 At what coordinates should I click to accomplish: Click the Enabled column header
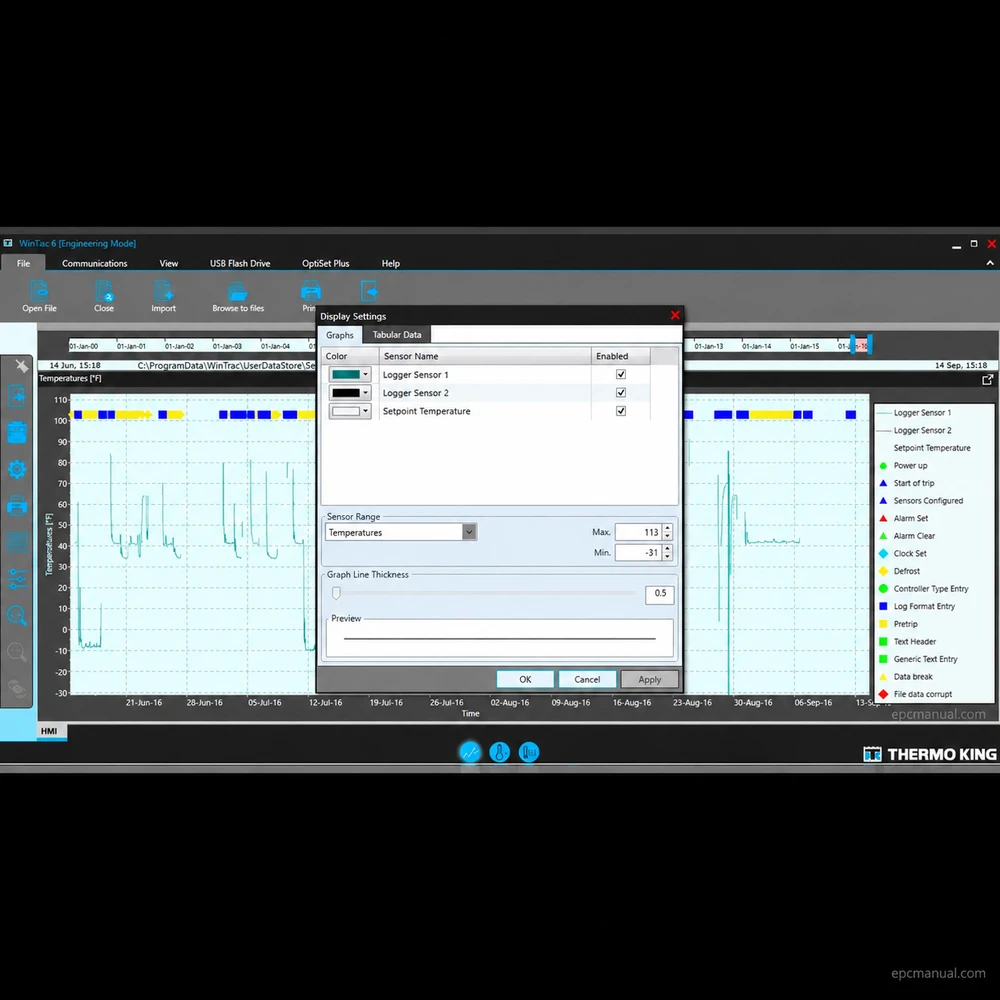point(620,356)
